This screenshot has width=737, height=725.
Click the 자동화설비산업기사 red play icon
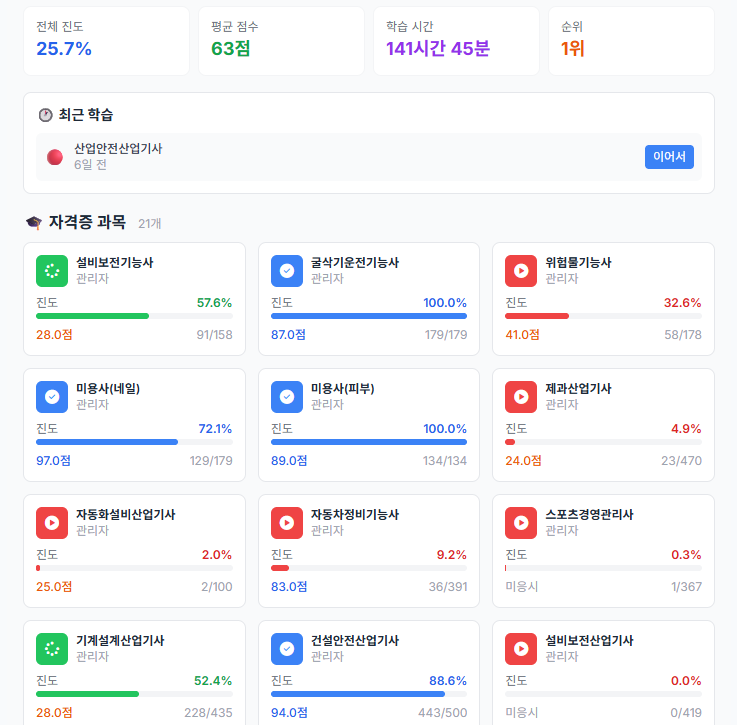(x=52, y=523)
